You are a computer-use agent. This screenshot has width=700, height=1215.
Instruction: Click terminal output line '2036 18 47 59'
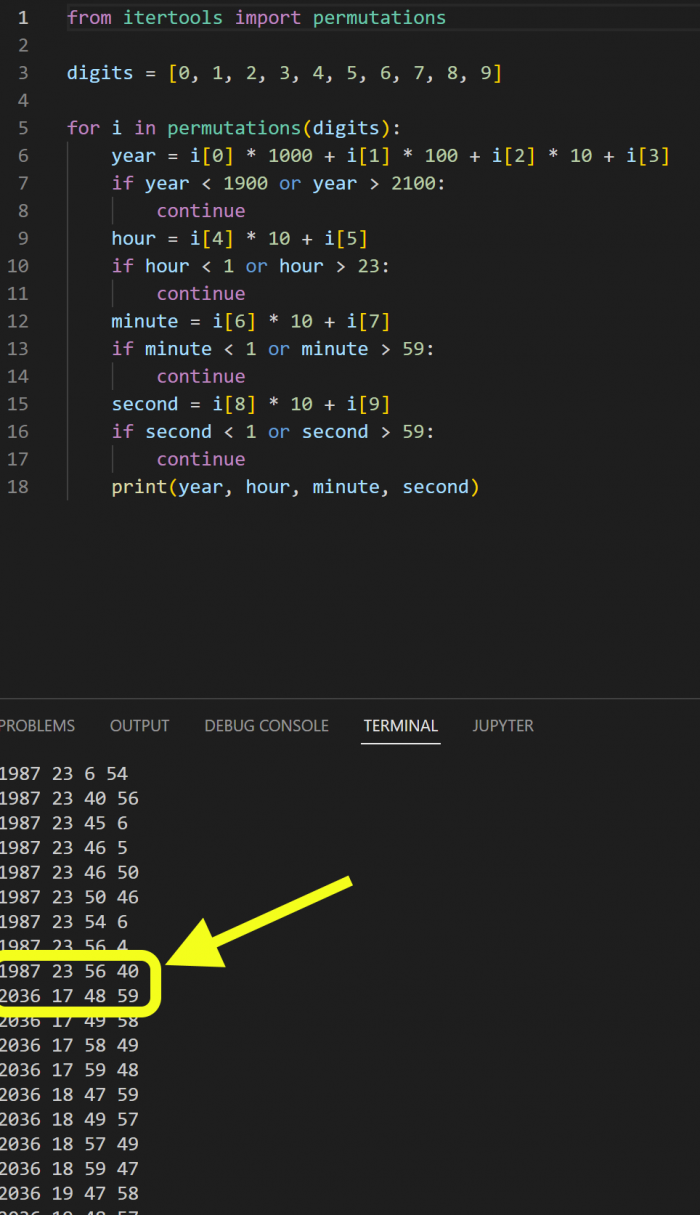point(70,1094)
